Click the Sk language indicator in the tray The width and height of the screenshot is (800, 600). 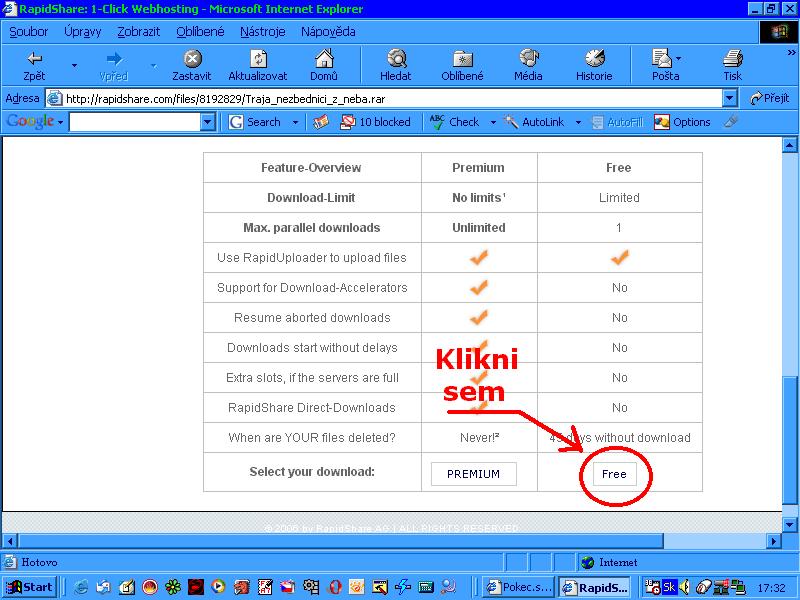pos(669,587)
